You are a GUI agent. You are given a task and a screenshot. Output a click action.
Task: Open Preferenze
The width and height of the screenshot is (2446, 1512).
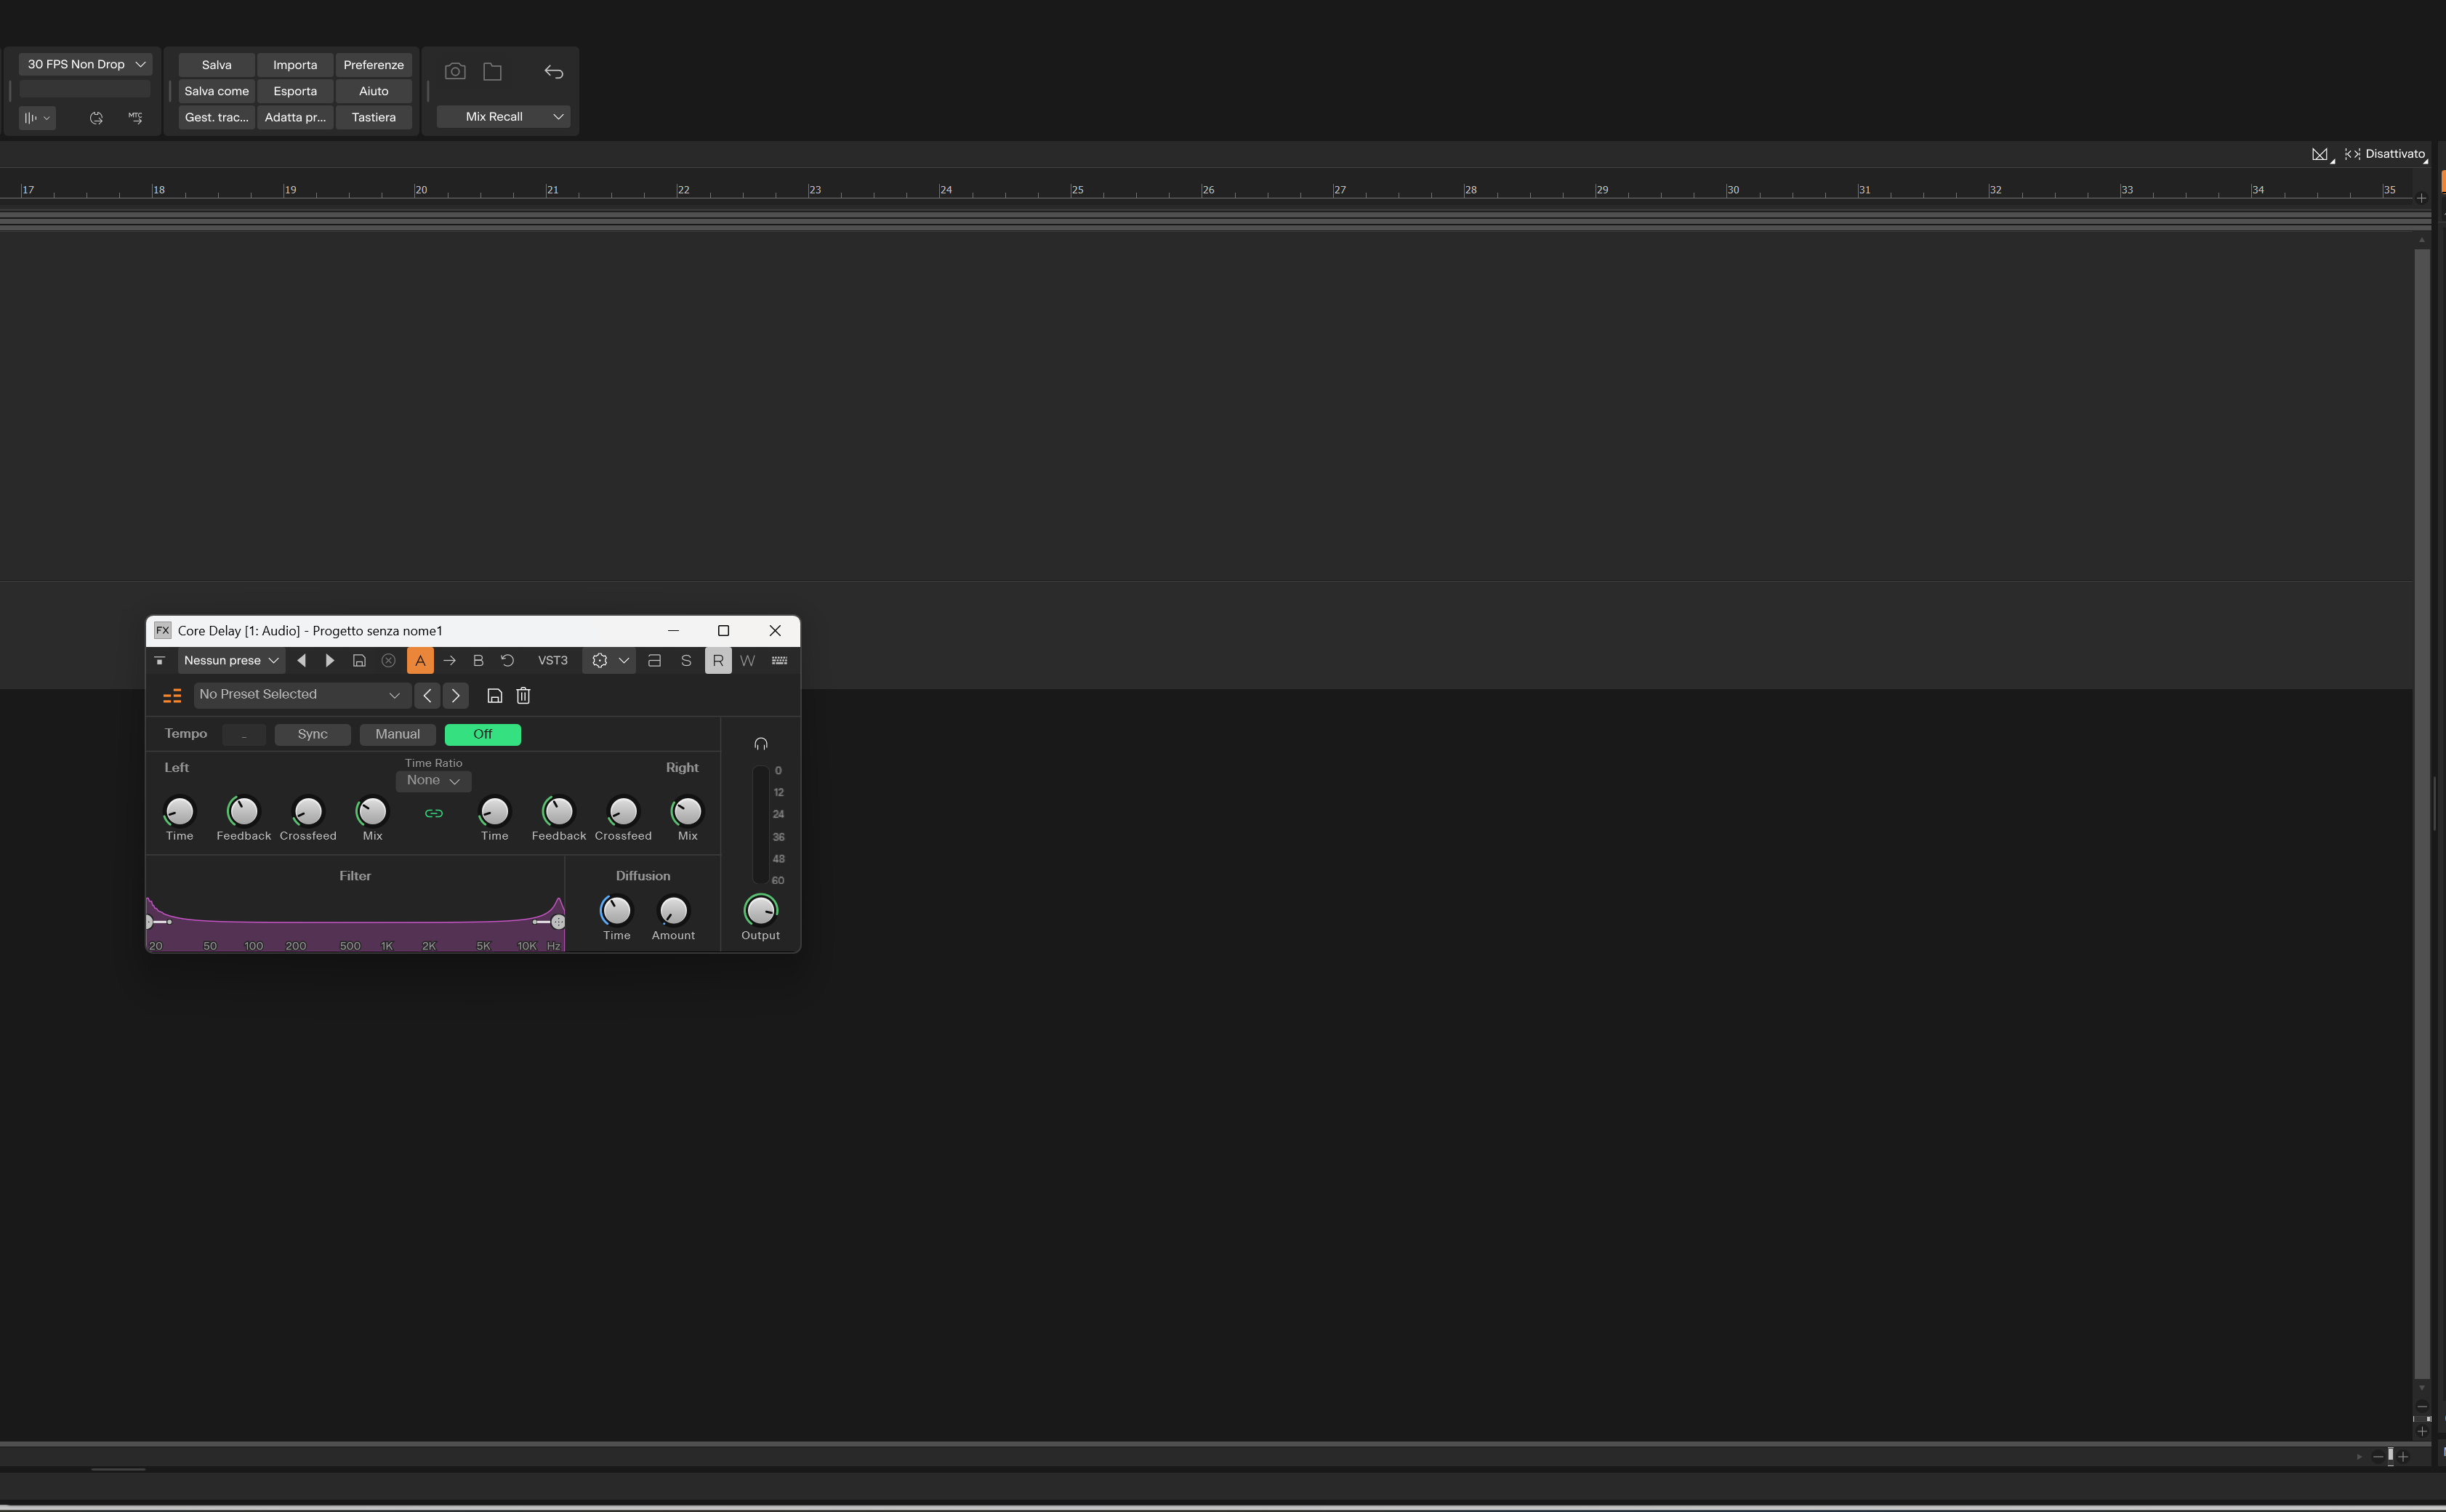coord(374,65)
